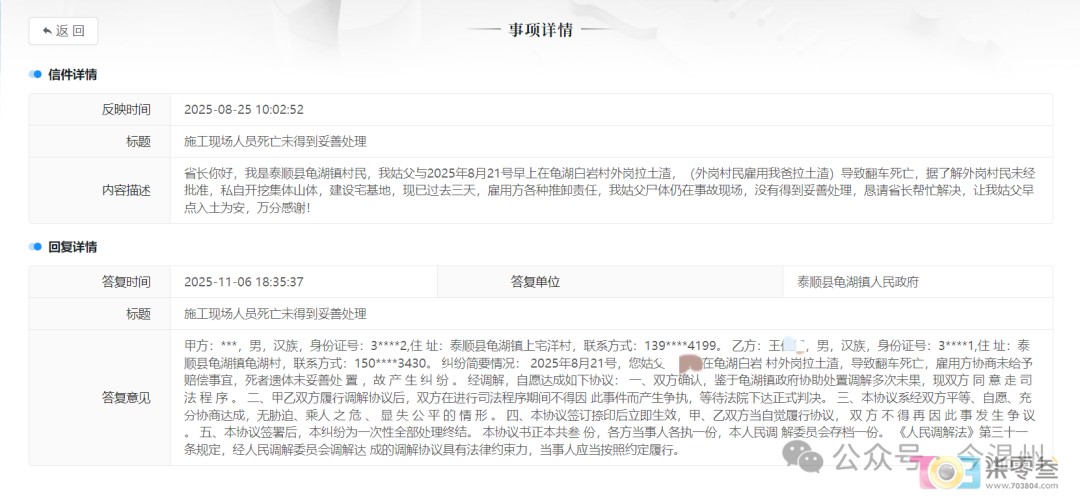The height and width of the screenshot is (501, 1080).
Task: Click the blue dot icon beside 信件详情
Action: pyautogui.click(x=36, y=75)
